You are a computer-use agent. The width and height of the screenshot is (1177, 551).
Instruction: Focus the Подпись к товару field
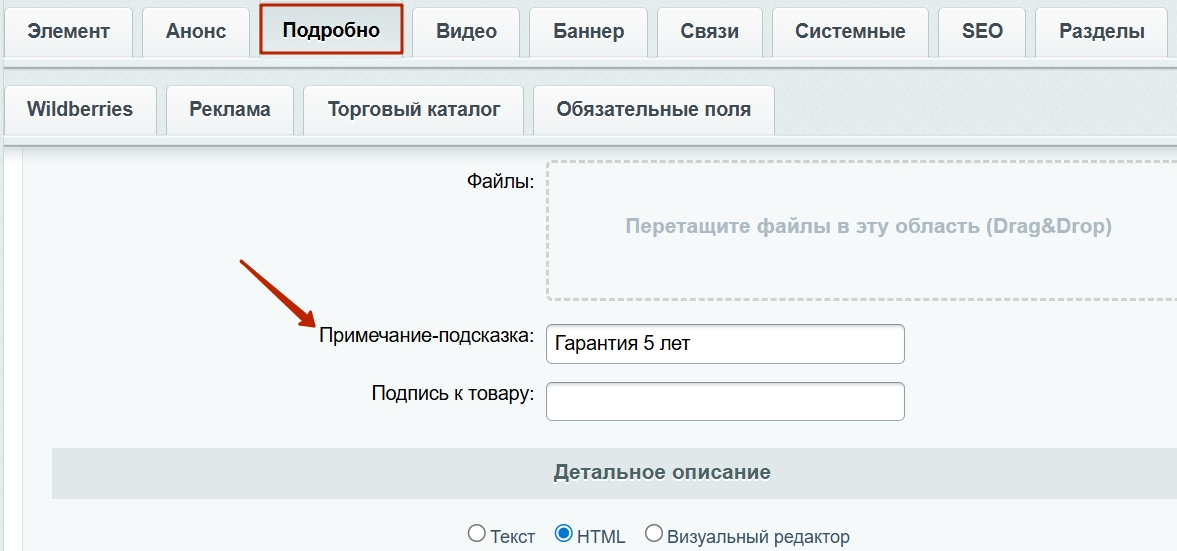pos(725,402)
